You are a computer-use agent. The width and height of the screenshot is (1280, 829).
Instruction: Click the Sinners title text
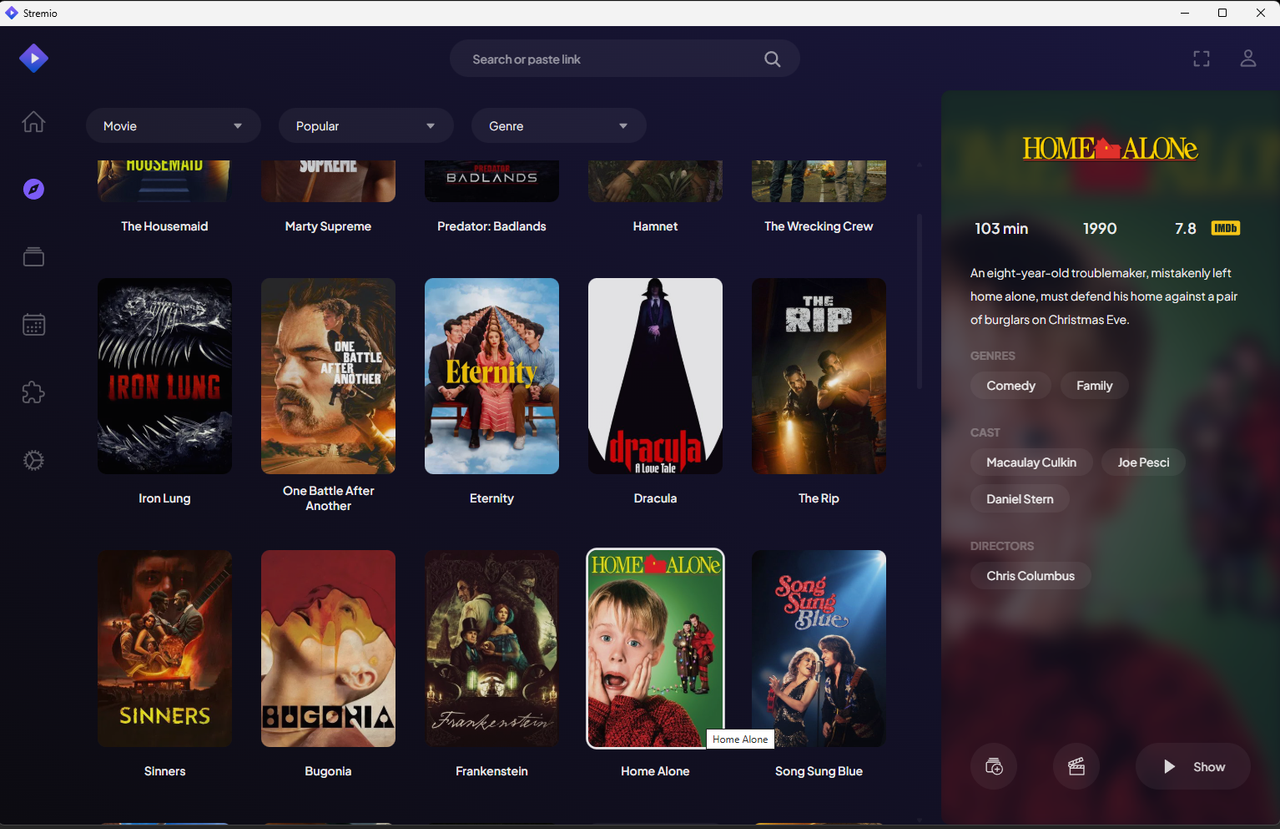(165, 771)
